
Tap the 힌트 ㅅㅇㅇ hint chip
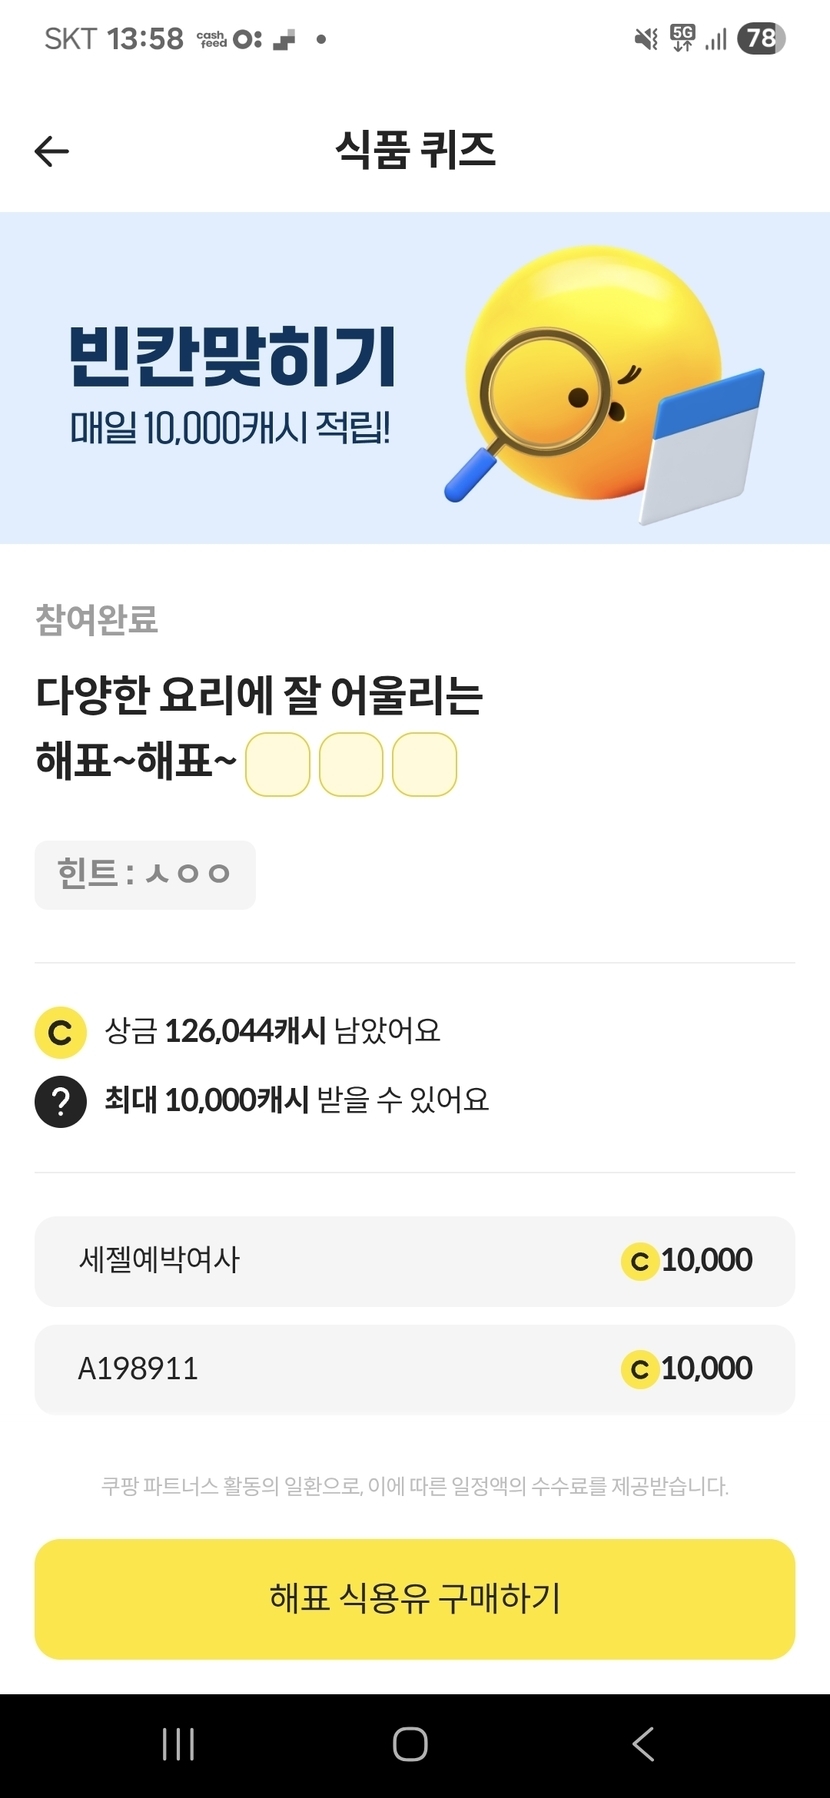(145, 875)
